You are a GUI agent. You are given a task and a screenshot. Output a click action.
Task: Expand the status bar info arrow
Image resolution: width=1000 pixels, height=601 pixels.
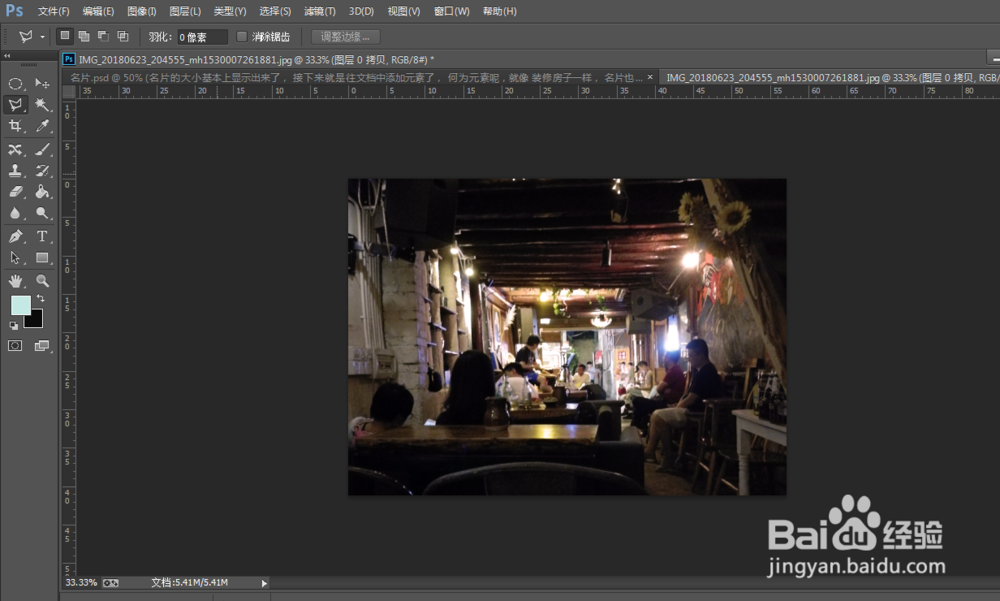coord(264,583)
